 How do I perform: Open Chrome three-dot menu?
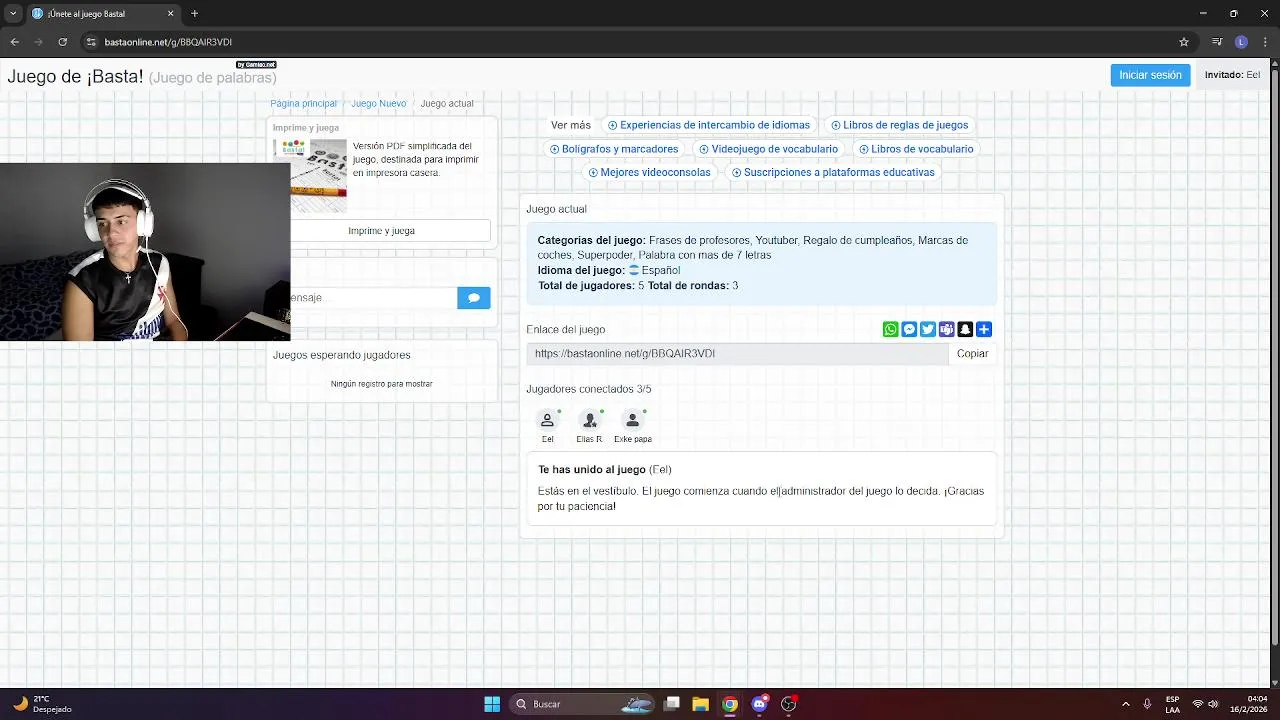(x=1264, y=42)
